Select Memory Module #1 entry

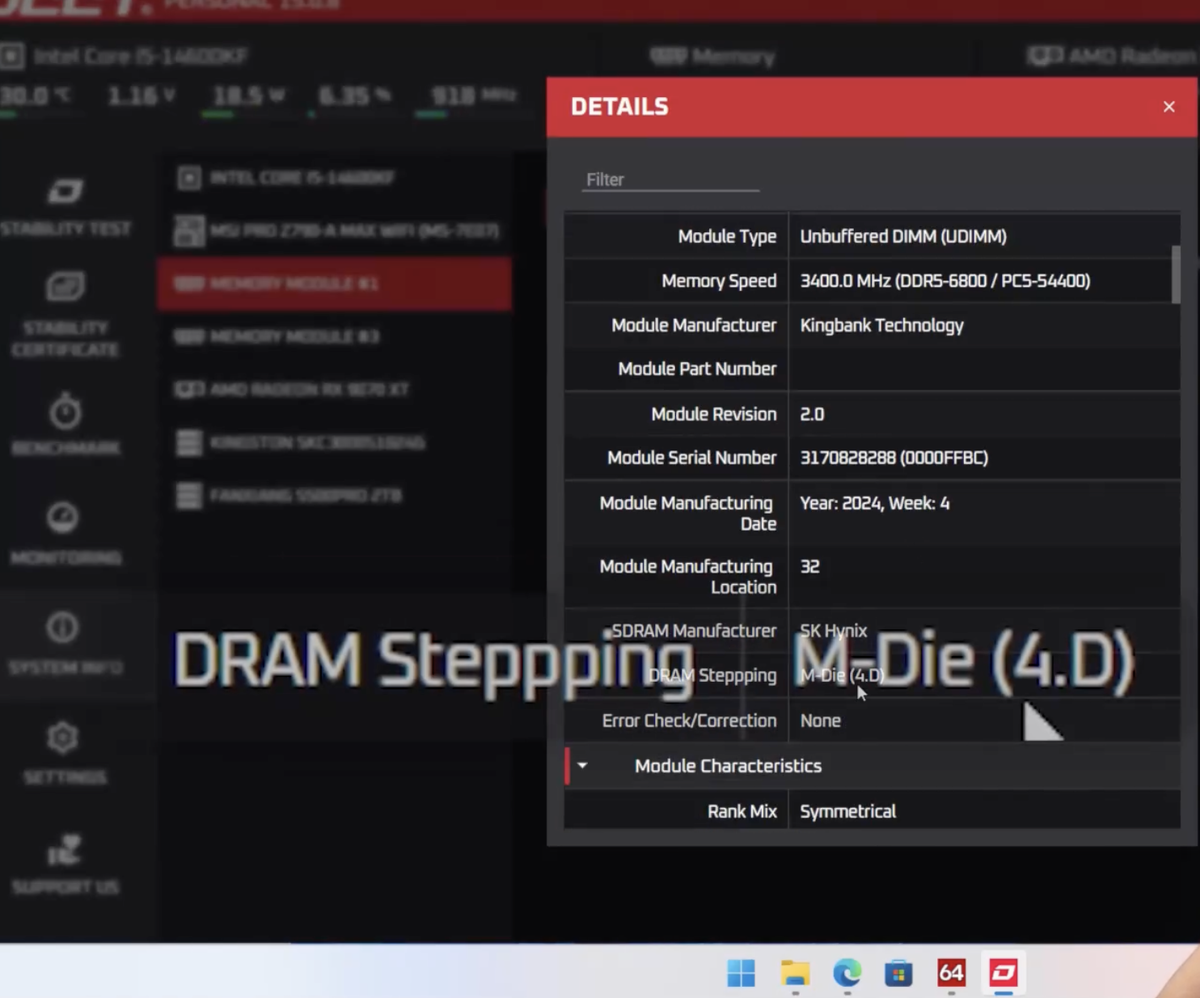334,284
